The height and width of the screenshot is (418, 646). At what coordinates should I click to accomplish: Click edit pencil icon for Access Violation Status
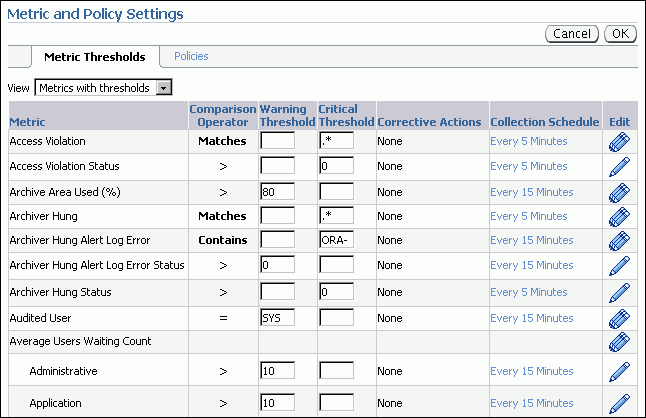point(619,166)
